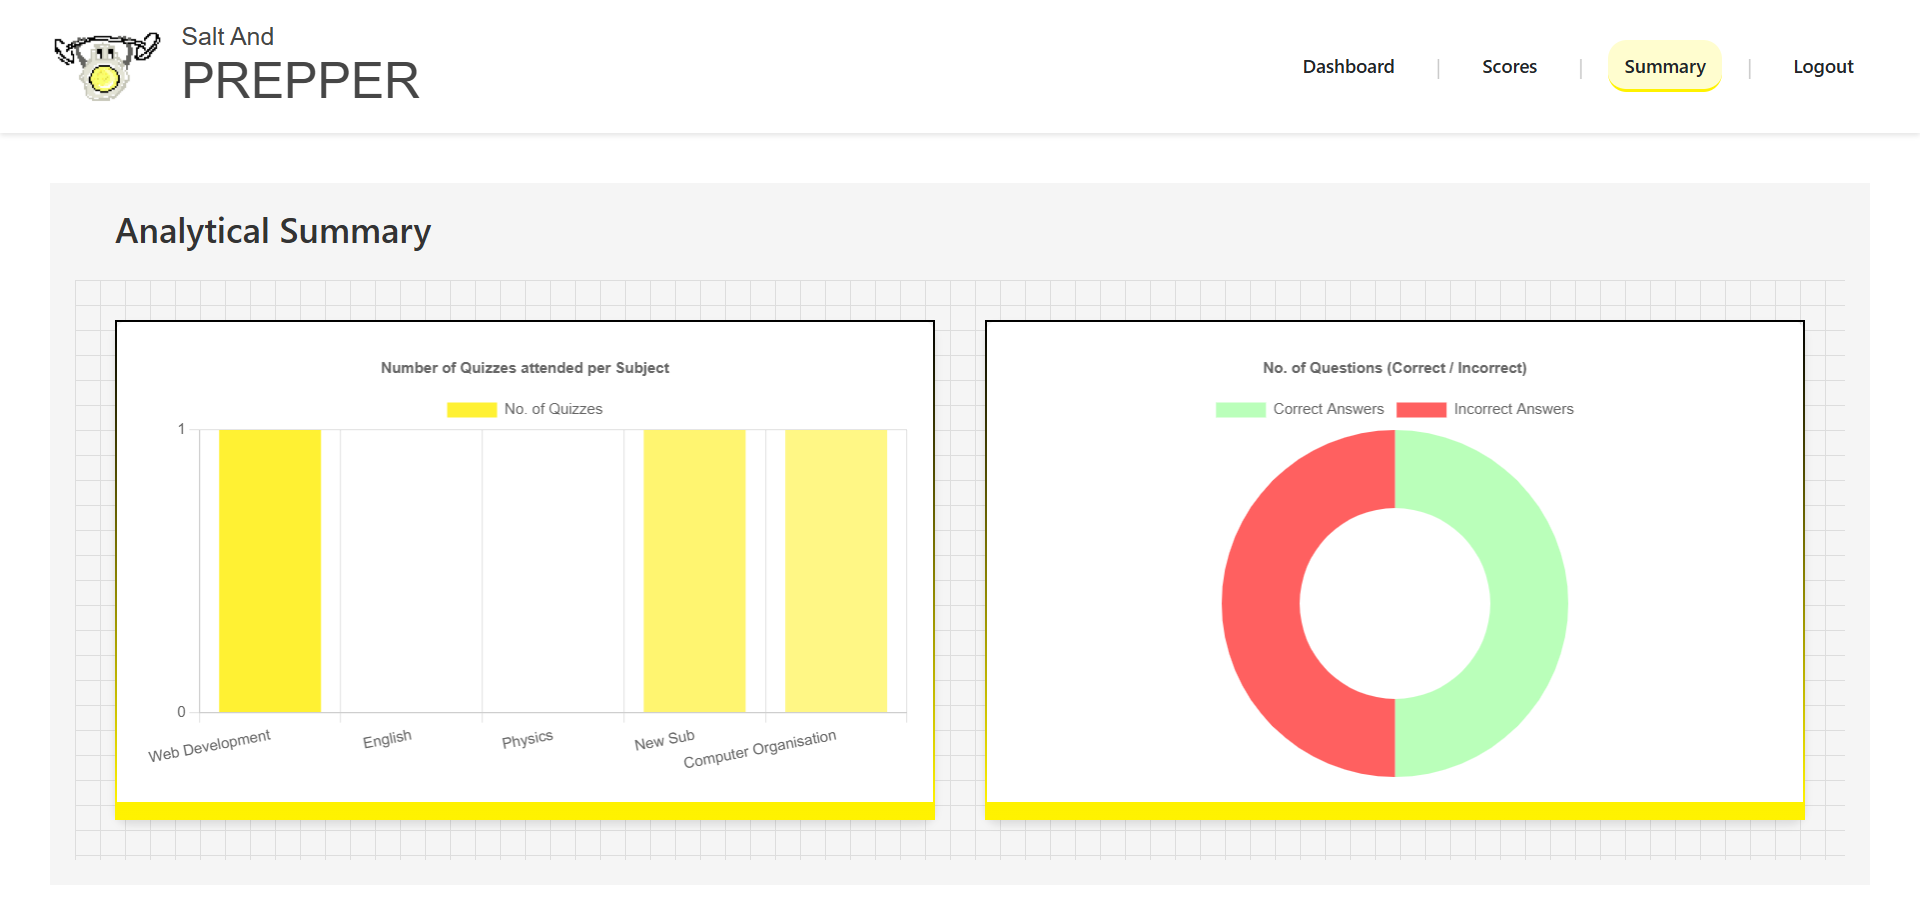
Task: Click the yellow No. of Quizzes legend swatch
Action: [471, 409]
